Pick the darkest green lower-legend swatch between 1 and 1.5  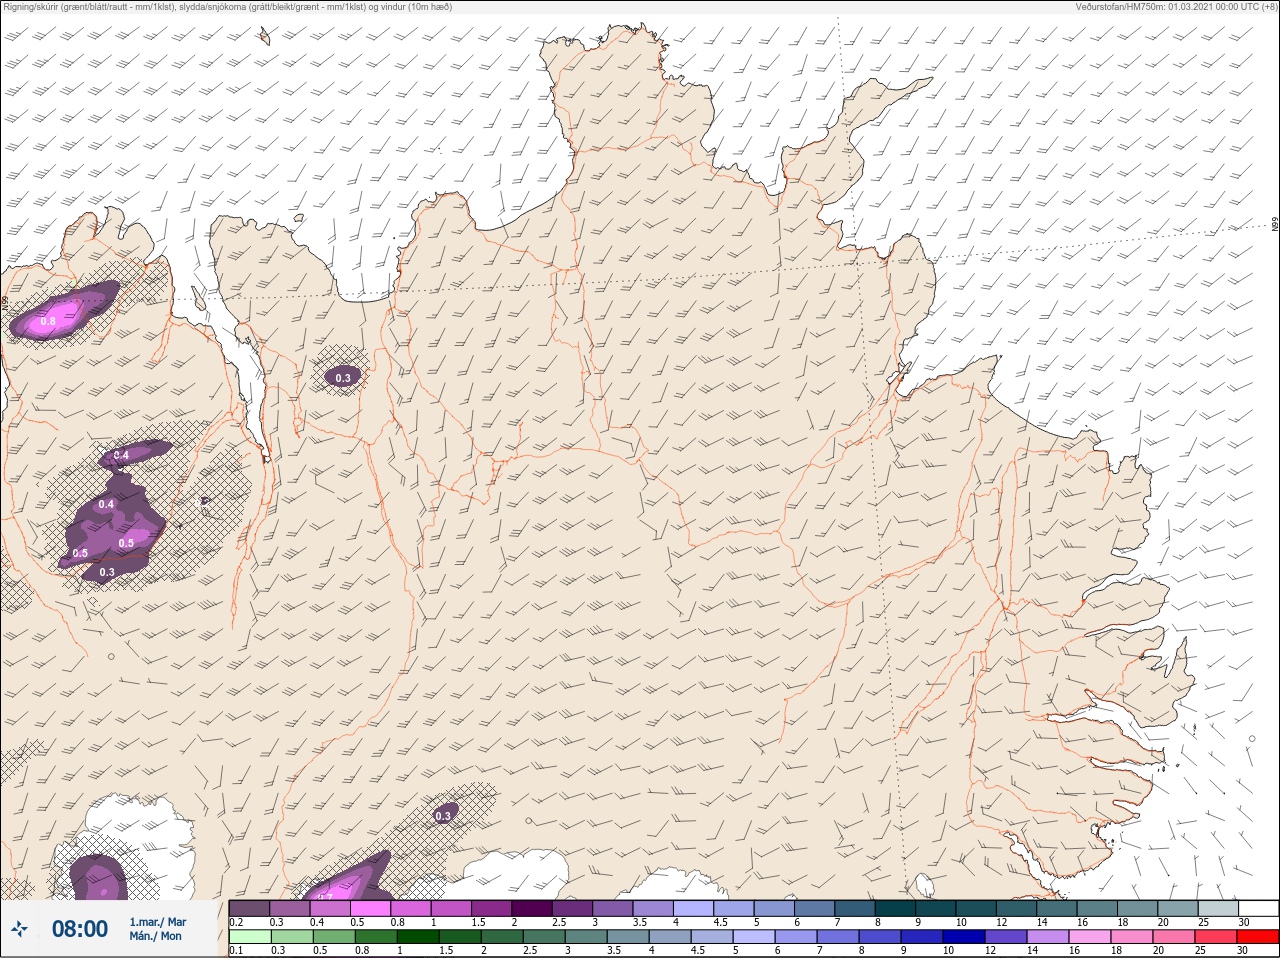point(418,937)
